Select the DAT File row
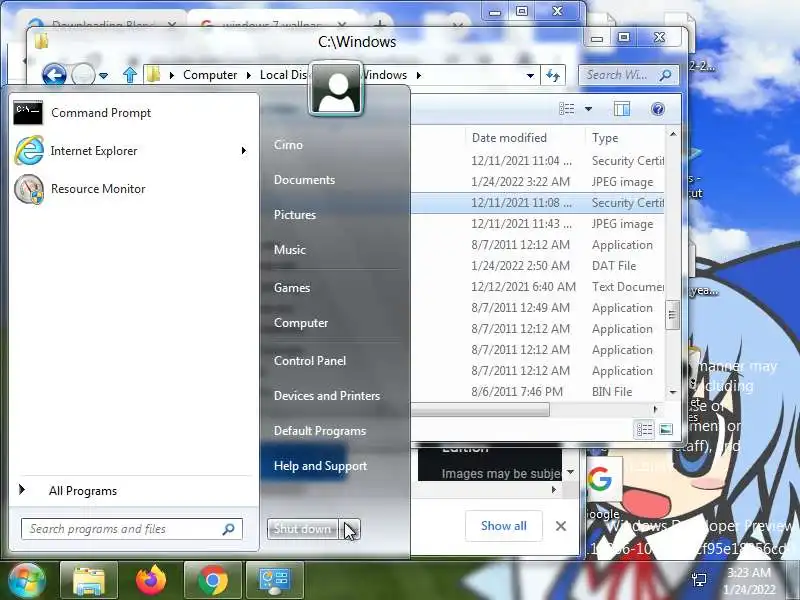The height and width of the screenshot is (600, 800). 538,266
